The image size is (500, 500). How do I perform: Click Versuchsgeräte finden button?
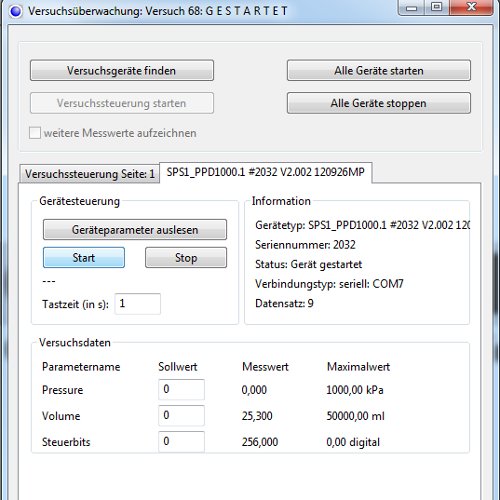tap(122, 70)
